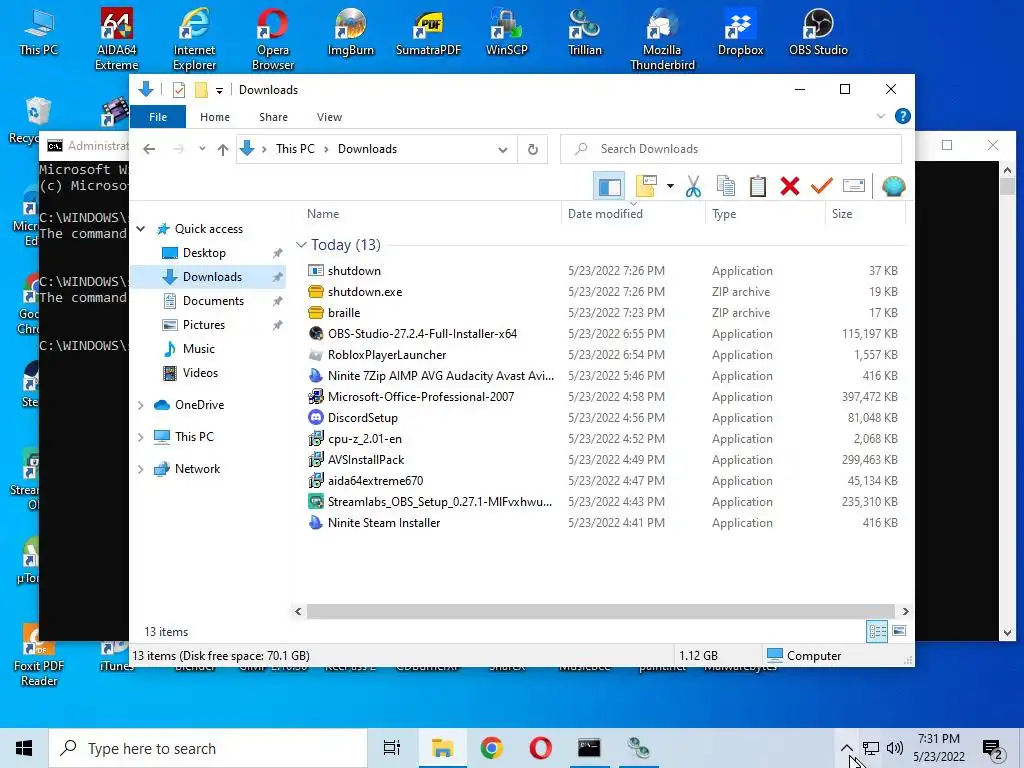This screenshot has height=768, width=1024.
Task: Expand the OneDrive tree node
Action: pyautogui.click(x=140, y=405)
